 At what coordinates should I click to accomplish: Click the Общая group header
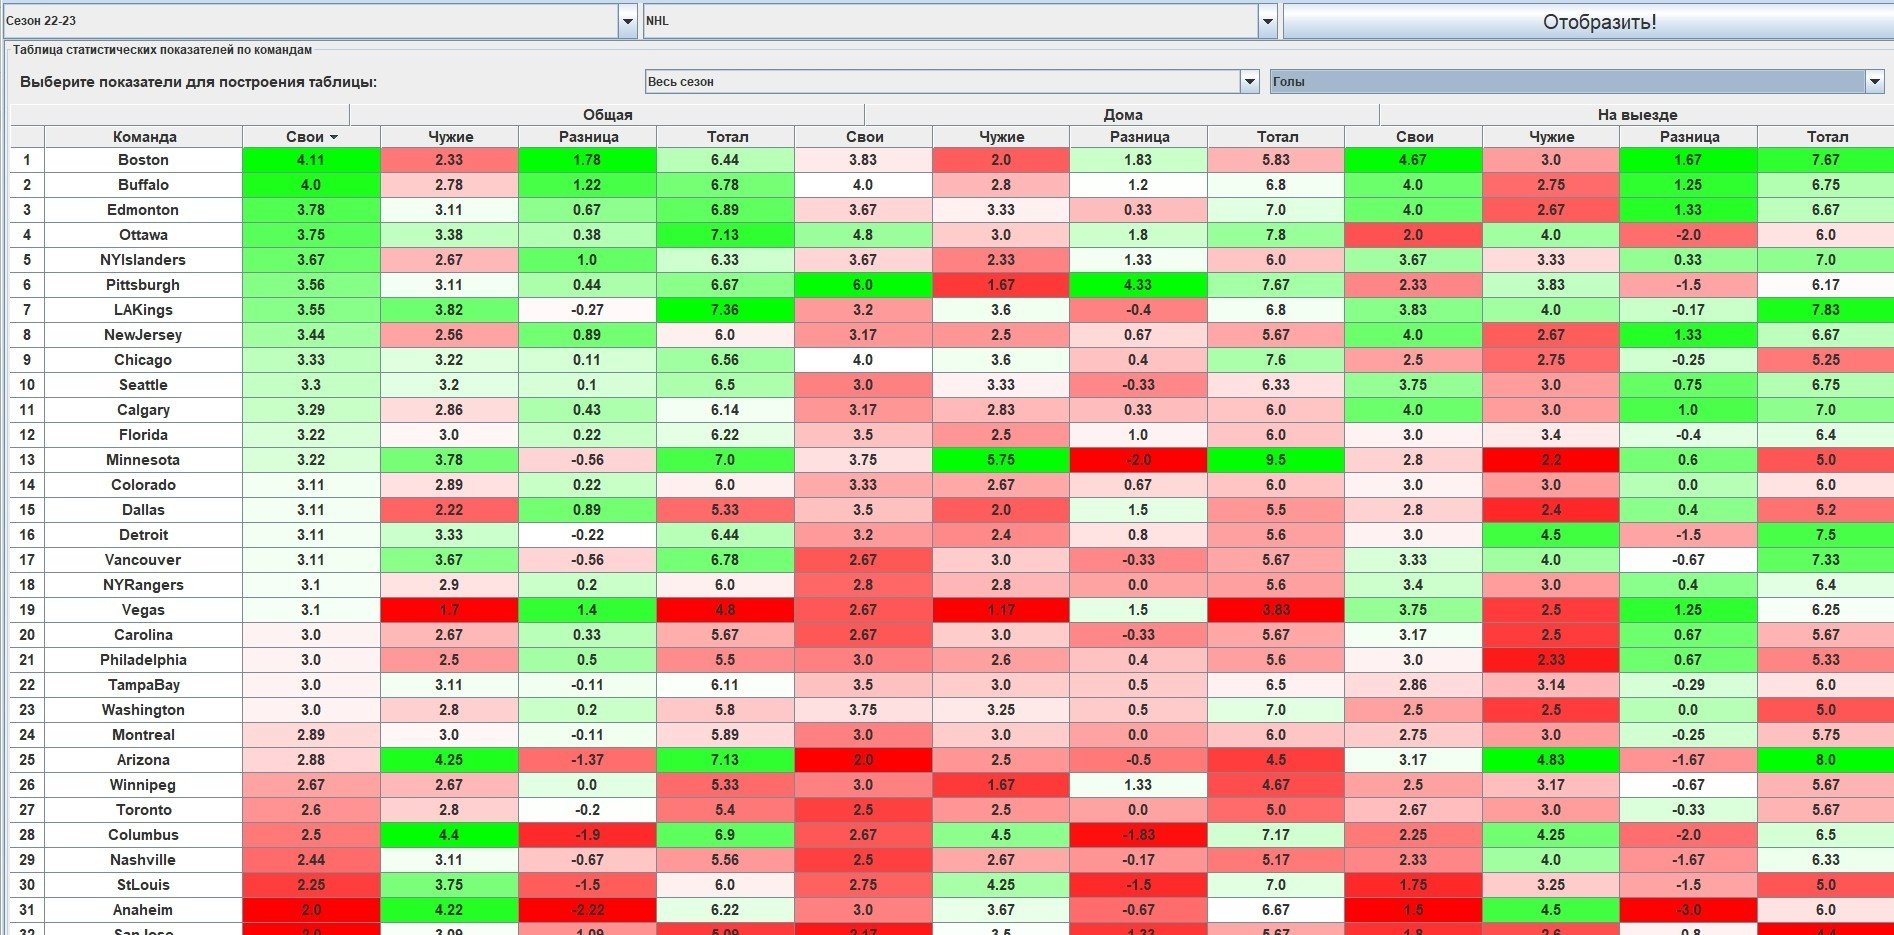607,115
